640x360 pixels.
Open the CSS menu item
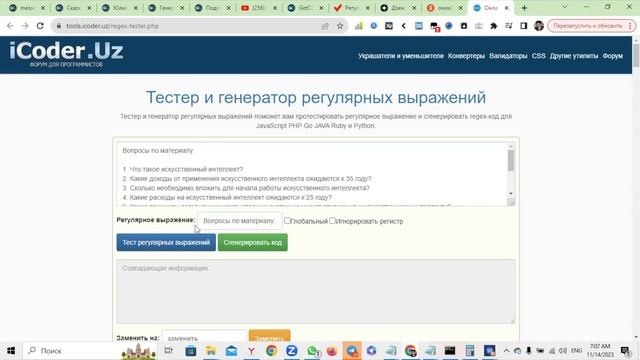[538, 56]
